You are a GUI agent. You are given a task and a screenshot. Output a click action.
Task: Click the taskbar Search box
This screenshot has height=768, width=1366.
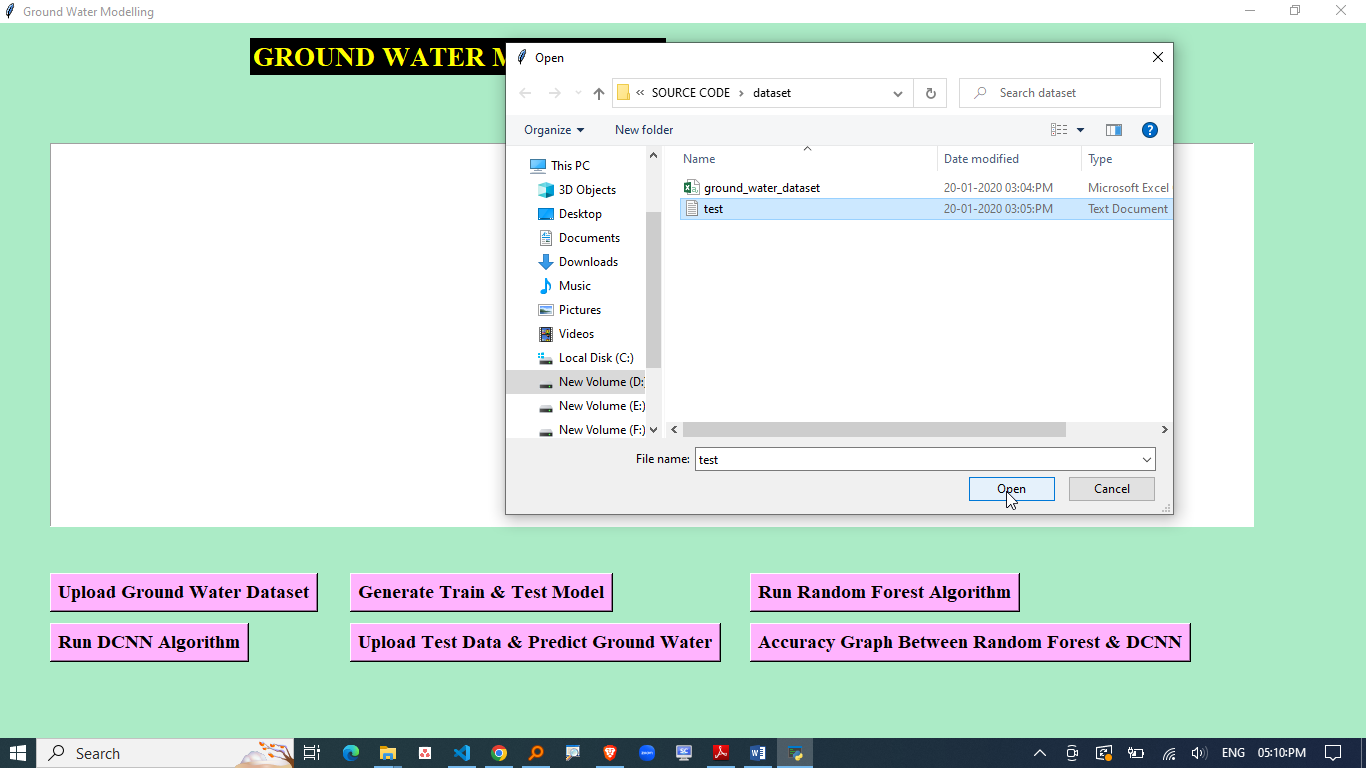tap(166, 753)
